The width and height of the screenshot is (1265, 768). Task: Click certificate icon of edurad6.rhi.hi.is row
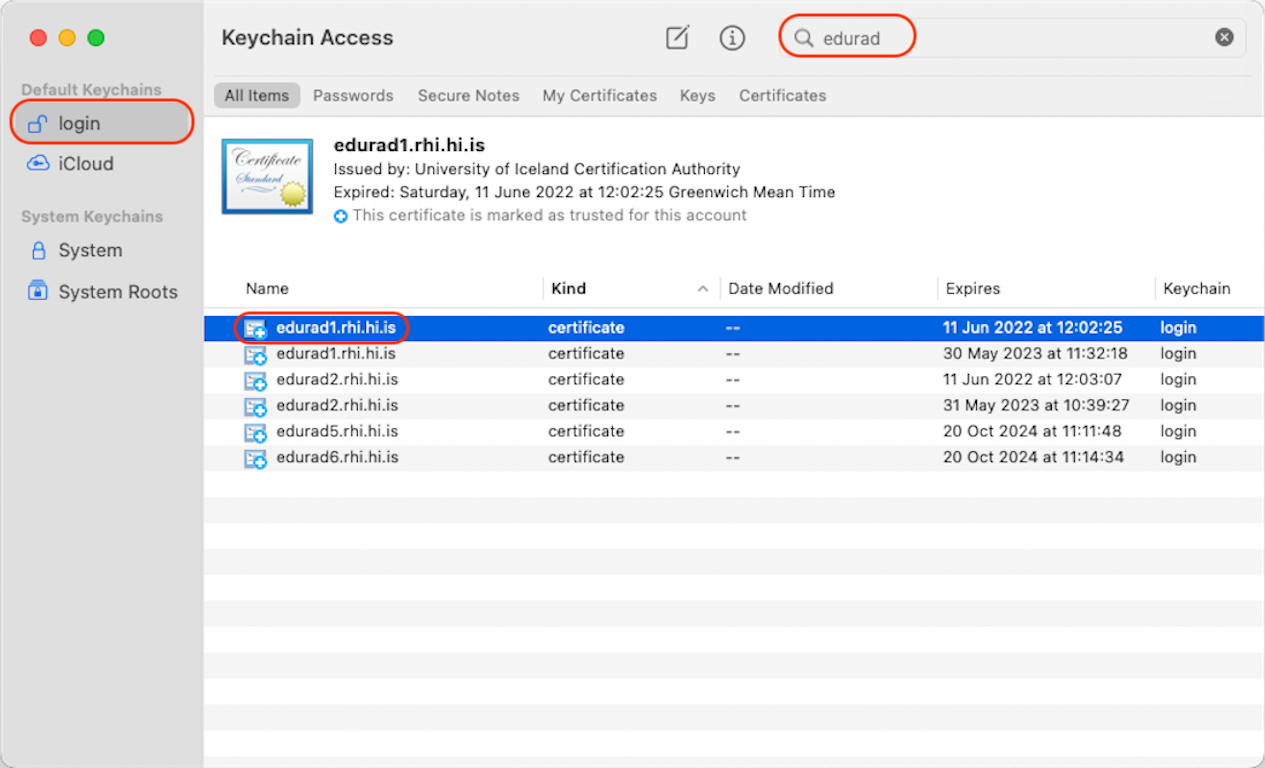tap(256, 459)
